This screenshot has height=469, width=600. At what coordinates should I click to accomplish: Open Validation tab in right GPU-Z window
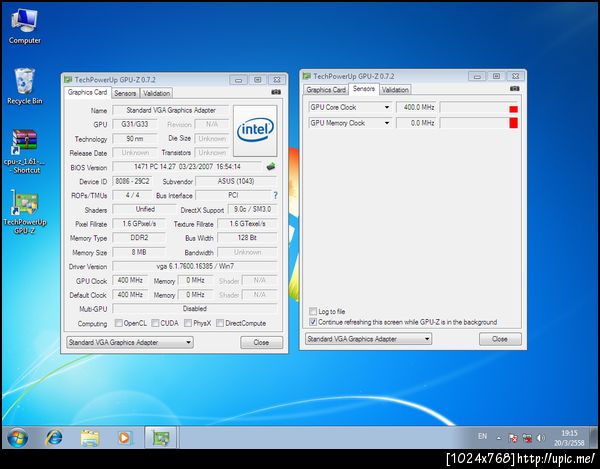pos(395,90)
